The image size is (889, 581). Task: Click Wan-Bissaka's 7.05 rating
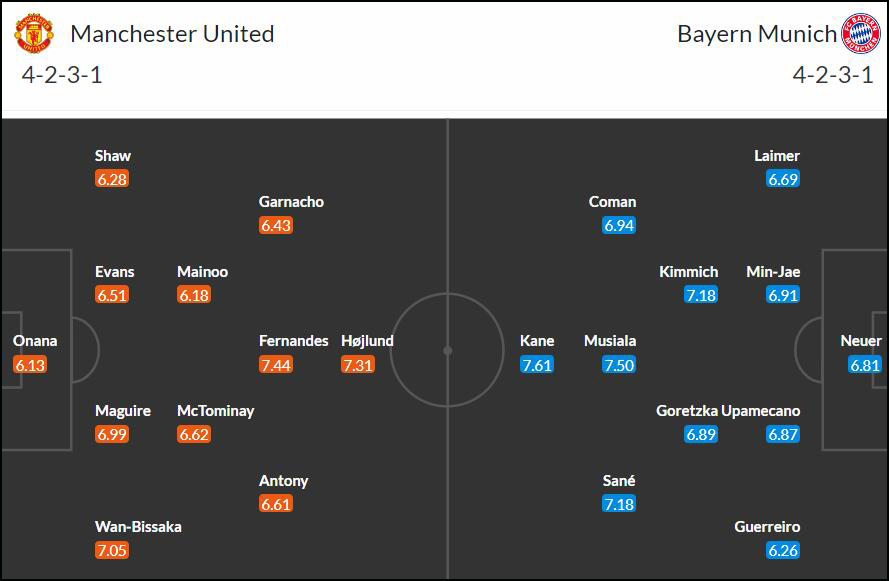112,550
